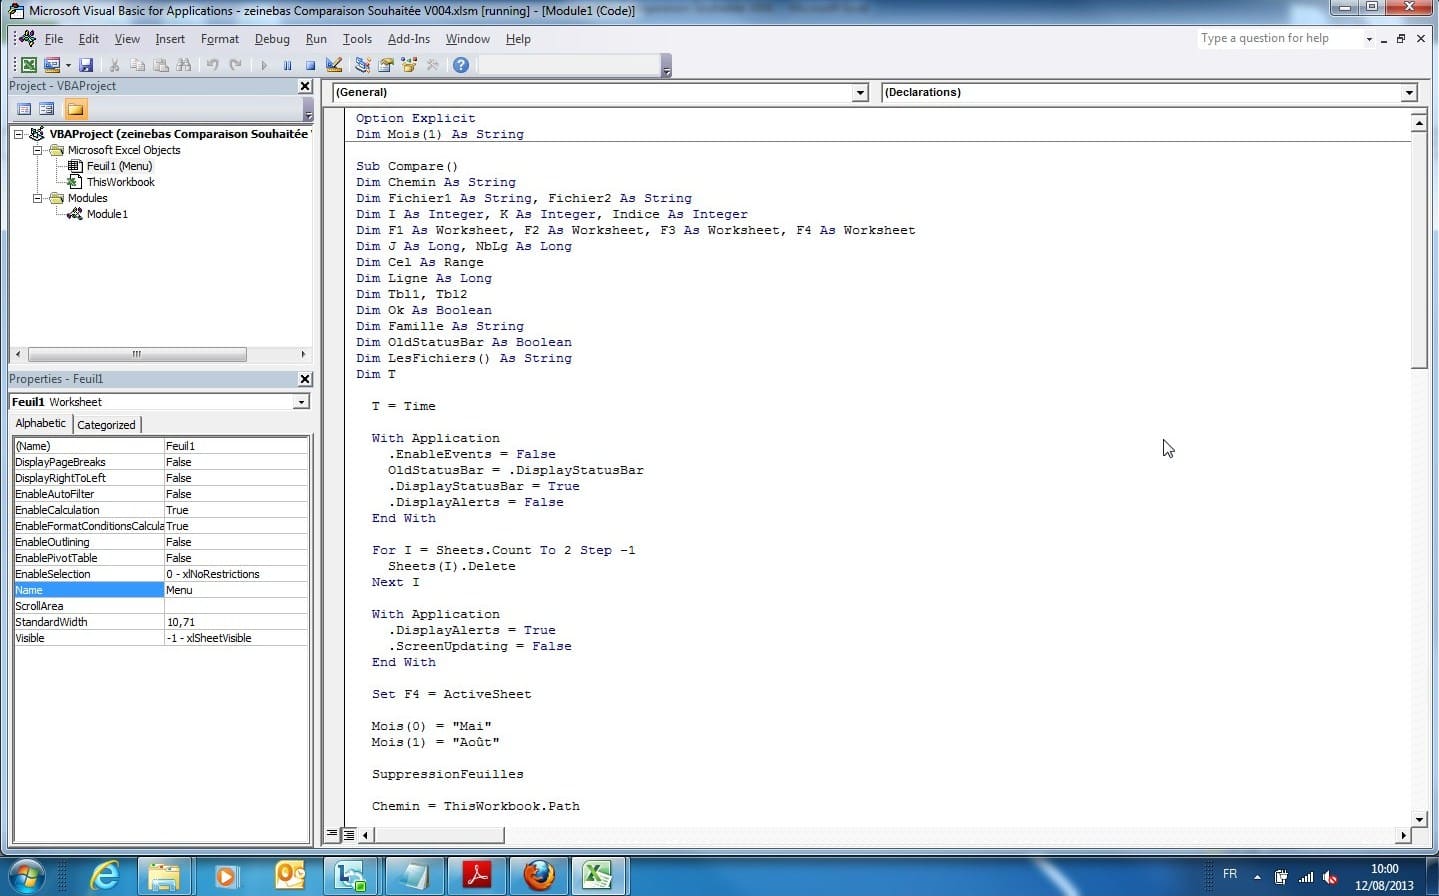Open the Debug menu
This screenshot has height=896, width=1439.
(272, 39)
